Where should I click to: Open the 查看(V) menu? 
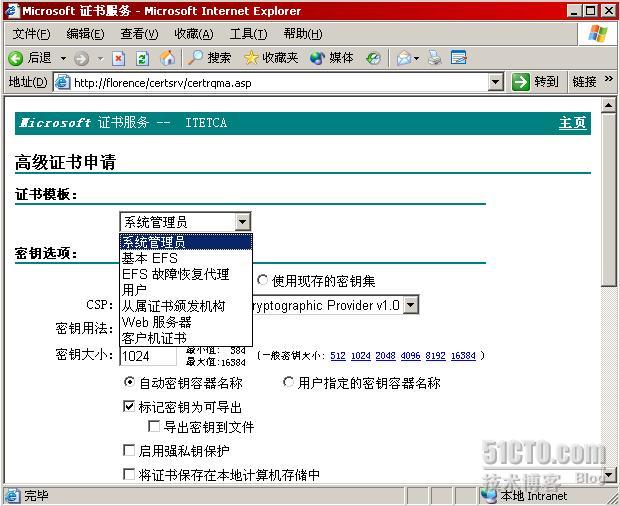pyautogui.click(x=139, y=34)
